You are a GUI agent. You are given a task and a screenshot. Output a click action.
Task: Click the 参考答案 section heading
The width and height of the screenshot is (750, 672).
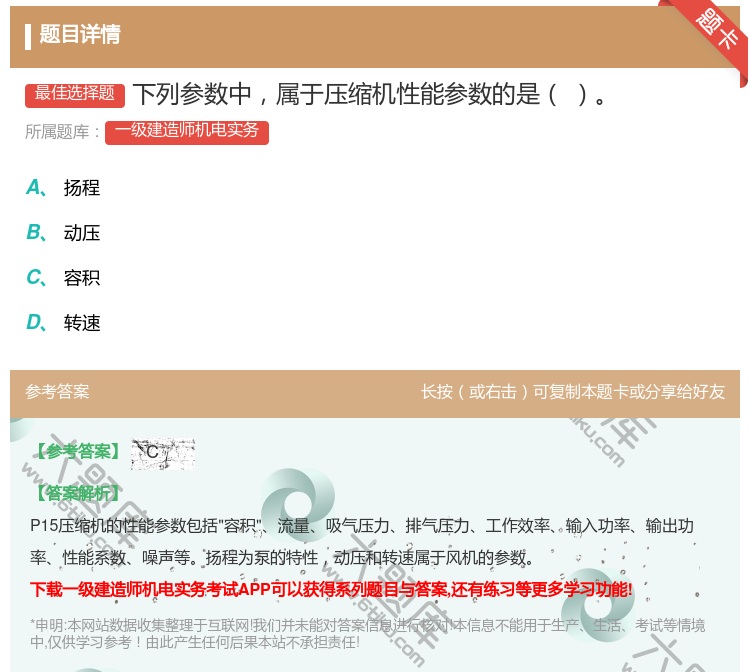pos(57,392)
